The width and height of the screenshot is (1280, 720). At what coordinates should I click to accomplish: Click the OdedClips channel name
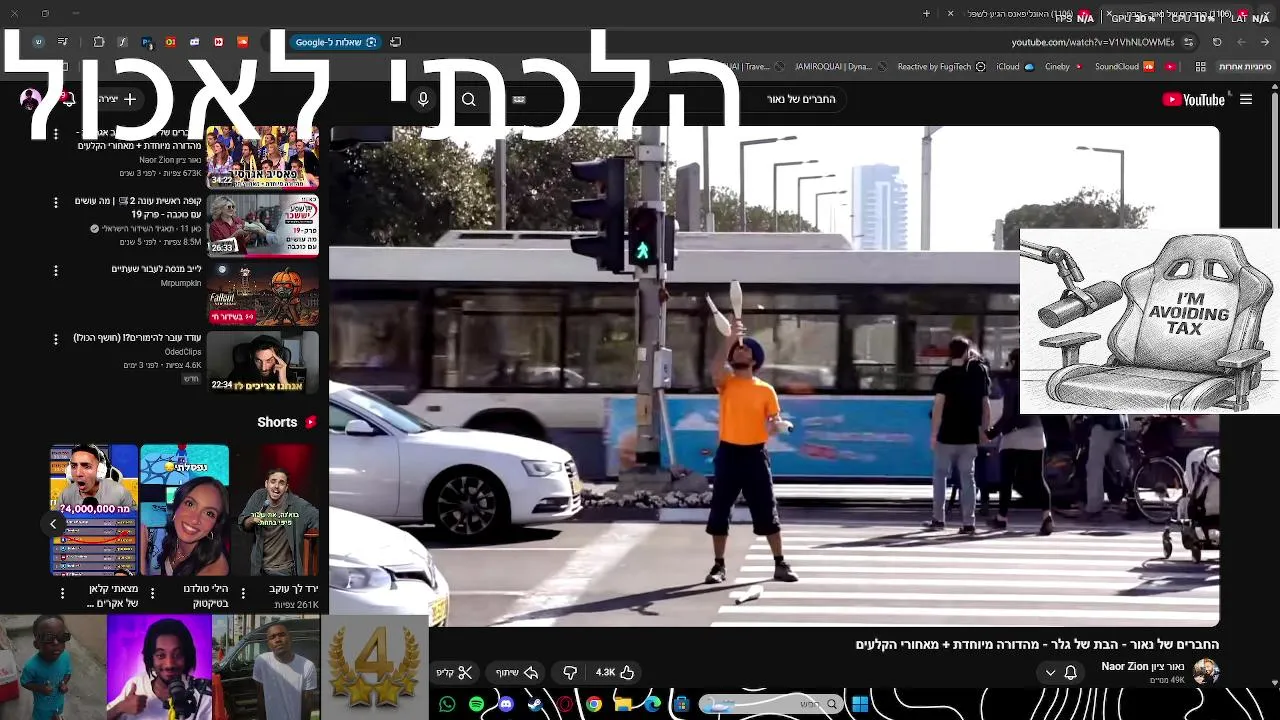183,352
